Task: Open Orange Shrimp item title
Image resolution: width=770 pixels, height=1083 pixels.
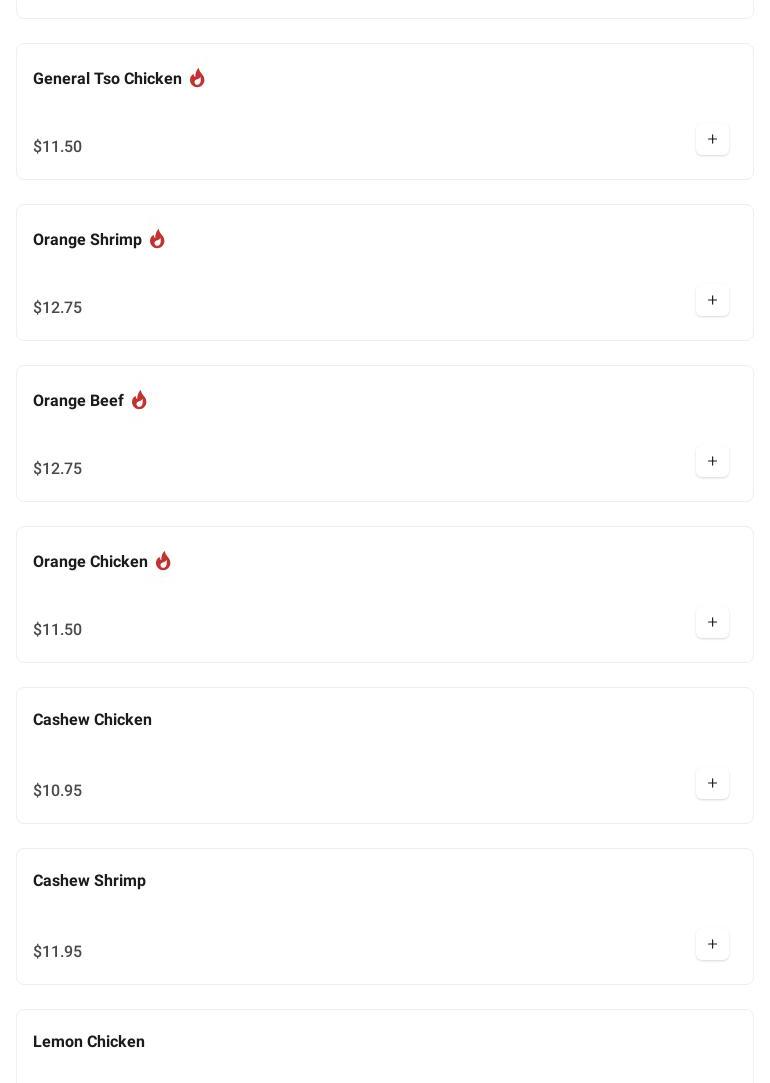Action: point(87,240)
